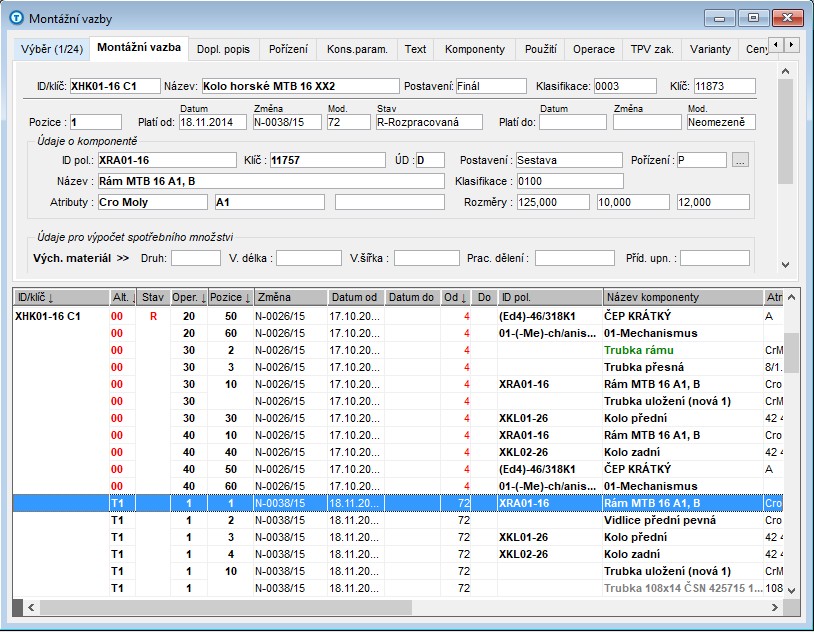
Task: Click the Montážní vazby app icon in title bar
Action: [17, 18]
